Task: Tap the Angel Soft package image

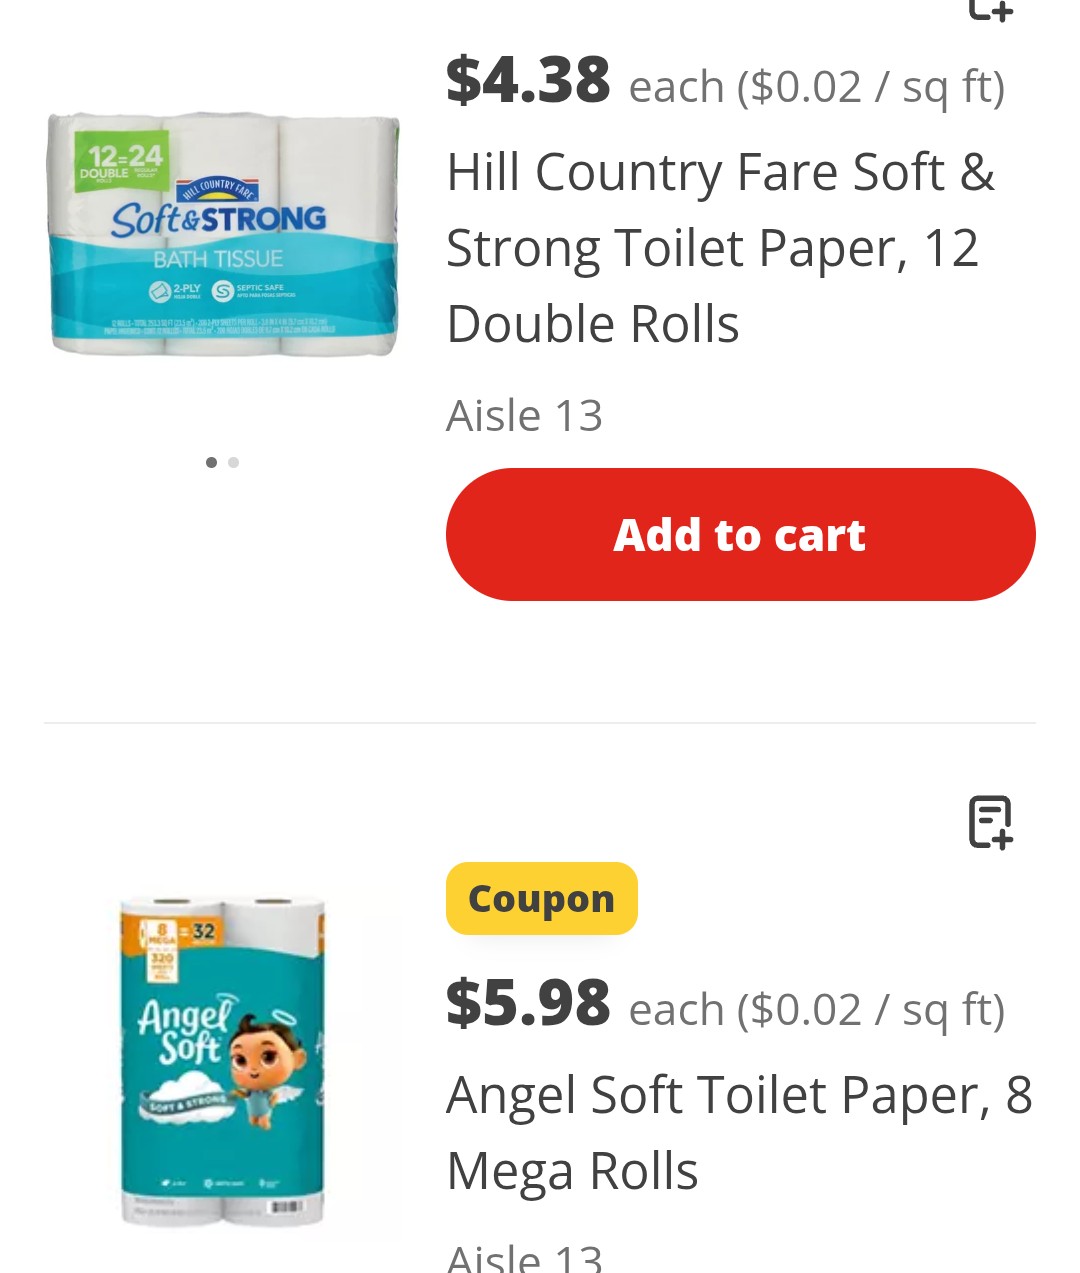Action: pos(223,1060)
